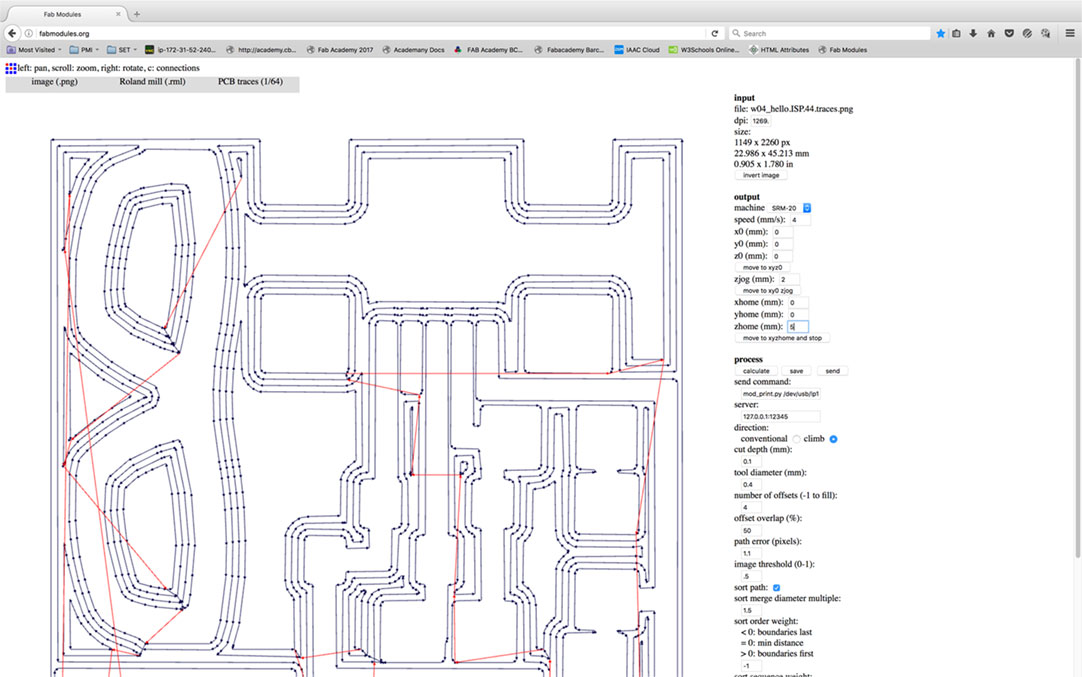Open the SET bookmarks folder
The height and width of the screenshot is (677, 1082).
coord(122,50)
